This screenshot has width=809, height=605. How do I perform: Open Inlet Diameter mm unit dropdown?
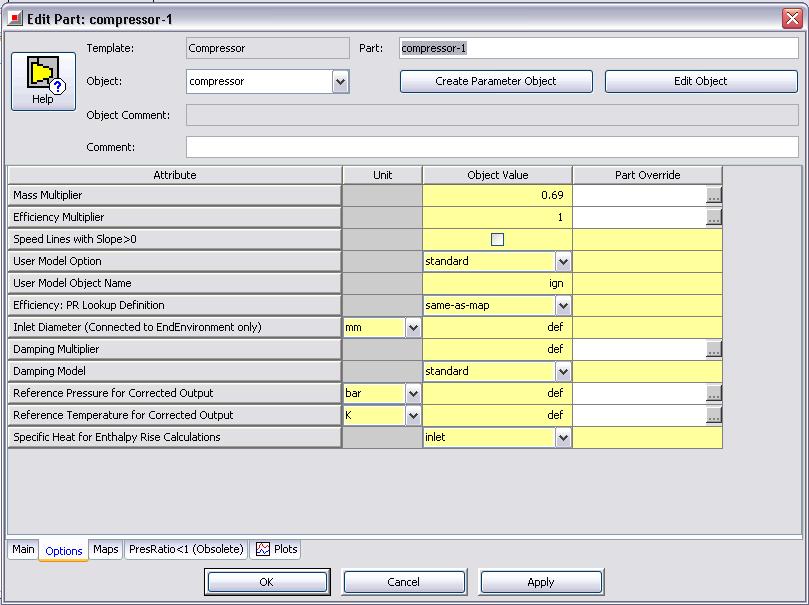[413, 328]
